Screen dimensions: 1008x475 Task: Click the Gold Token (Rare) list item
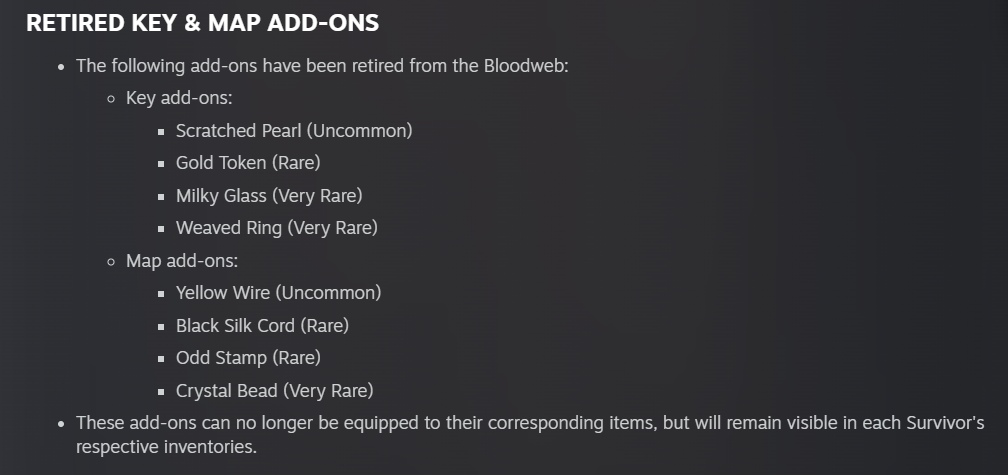248,163
